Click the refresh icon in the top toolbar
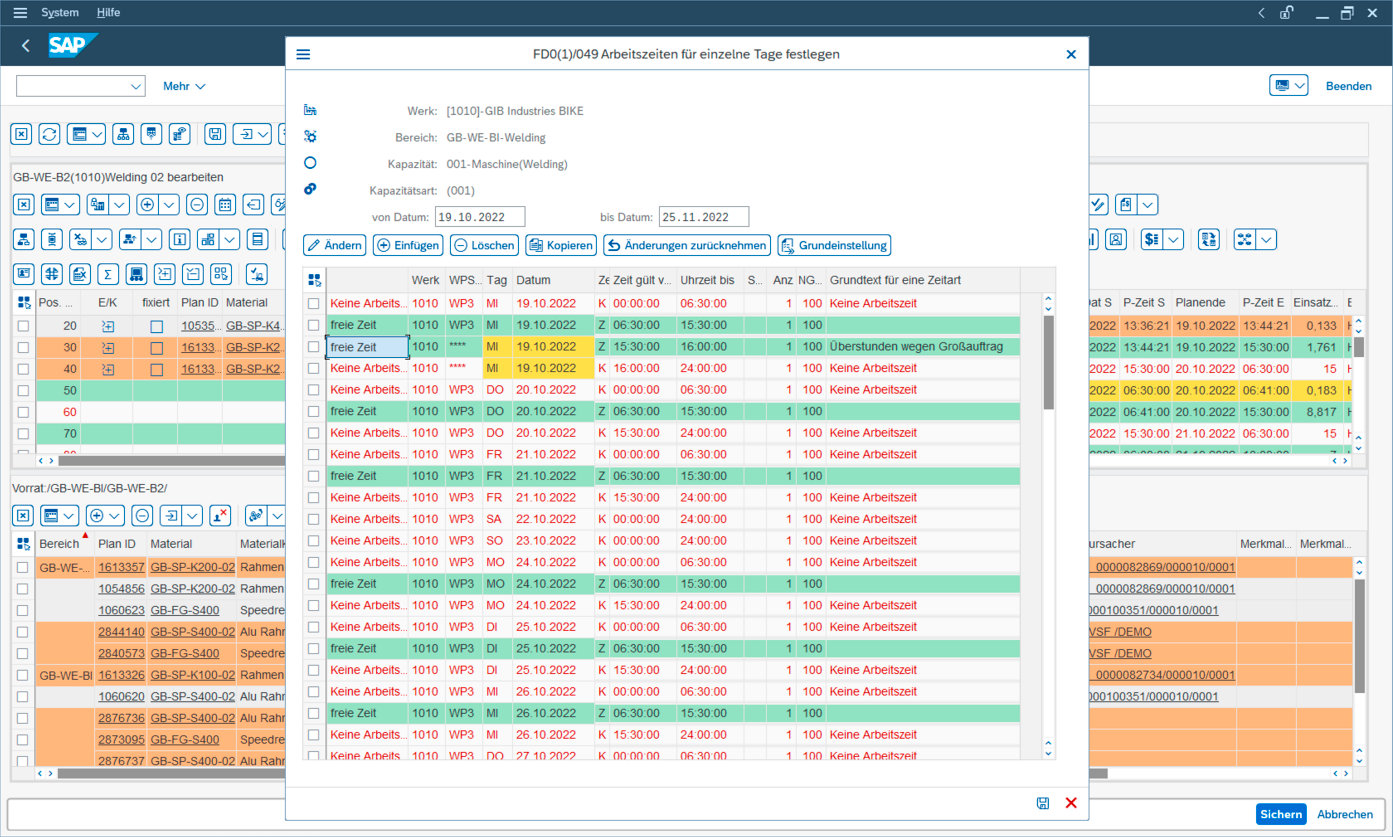This screenshot has width=1393, height=837. (49, 133)
